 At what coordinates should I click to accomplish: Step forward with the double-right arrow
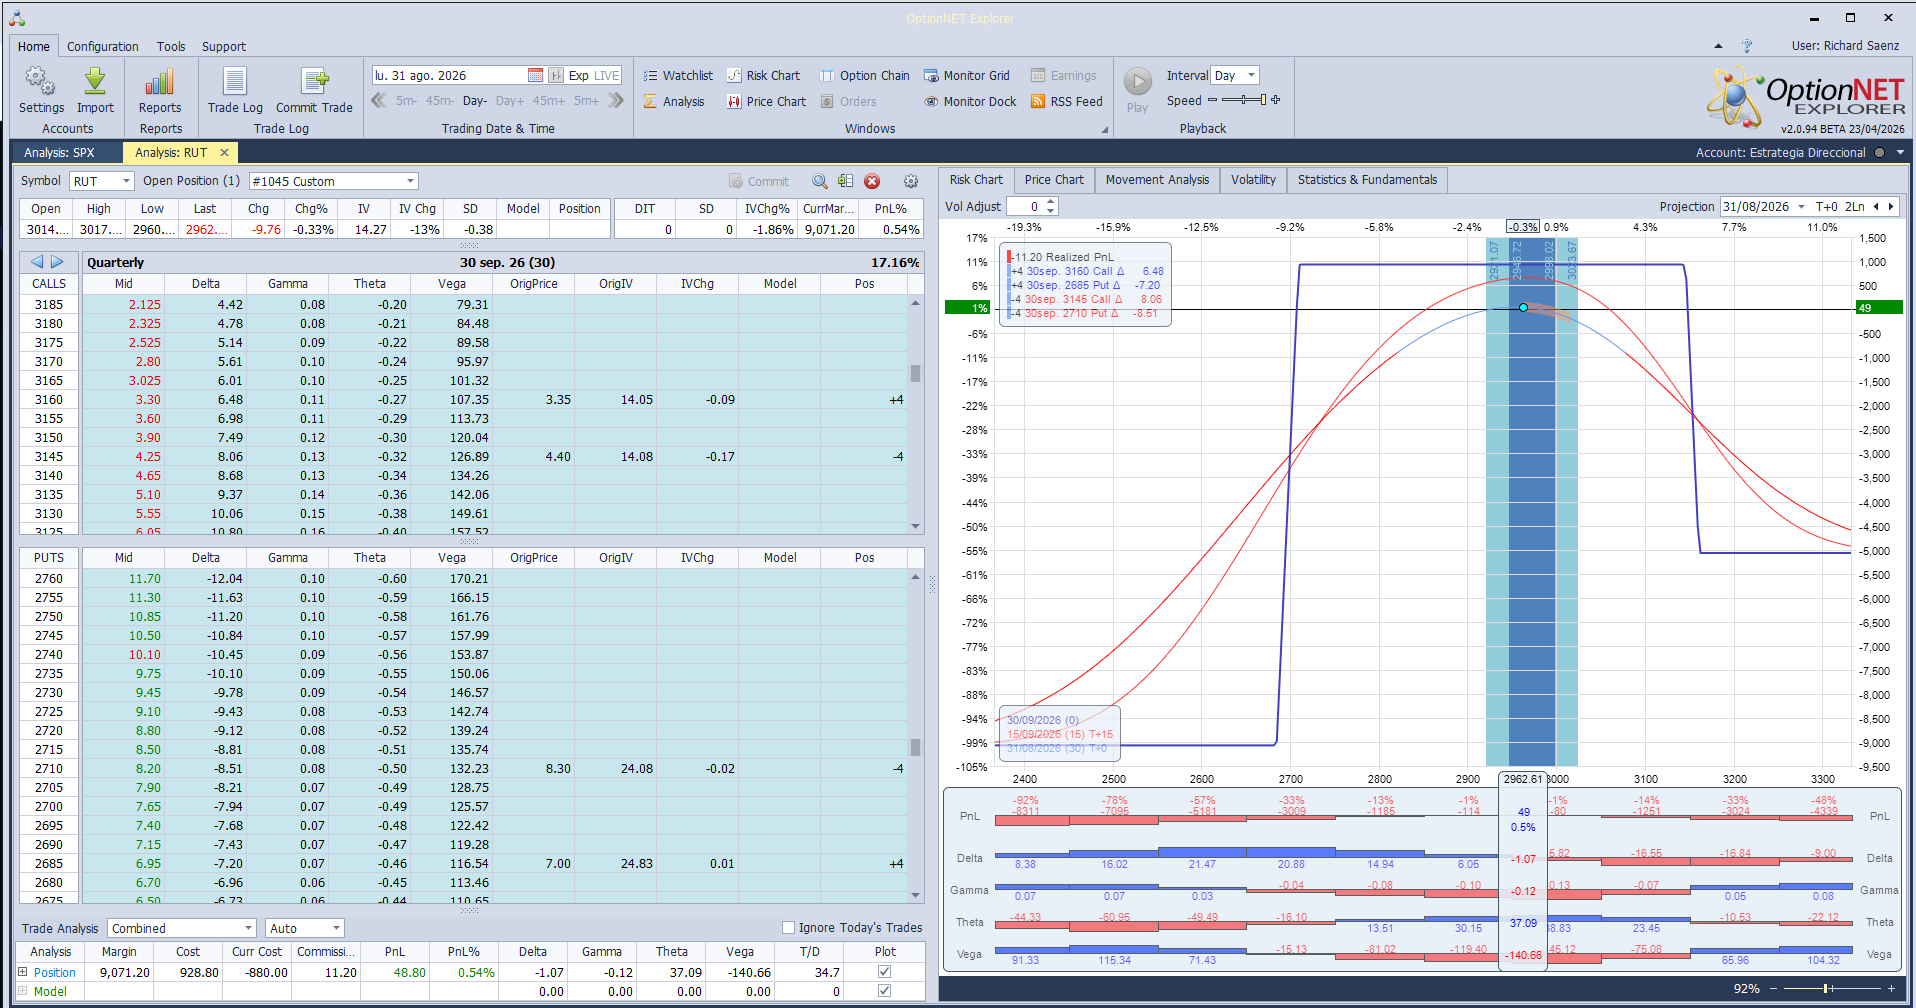[616, 100]
